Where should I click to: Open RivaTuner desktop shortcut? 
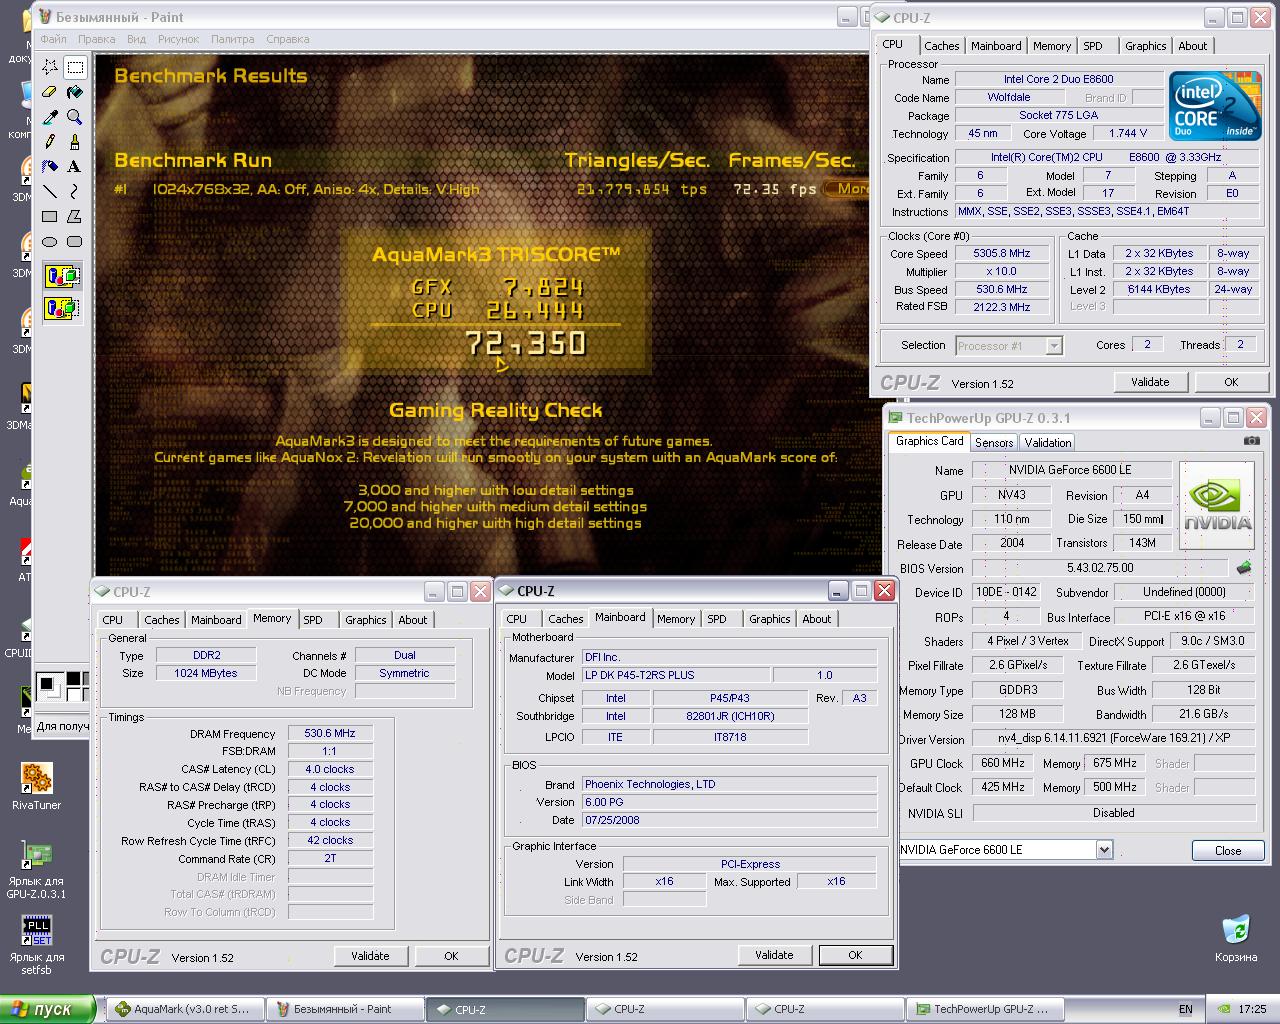click(37, 786)
